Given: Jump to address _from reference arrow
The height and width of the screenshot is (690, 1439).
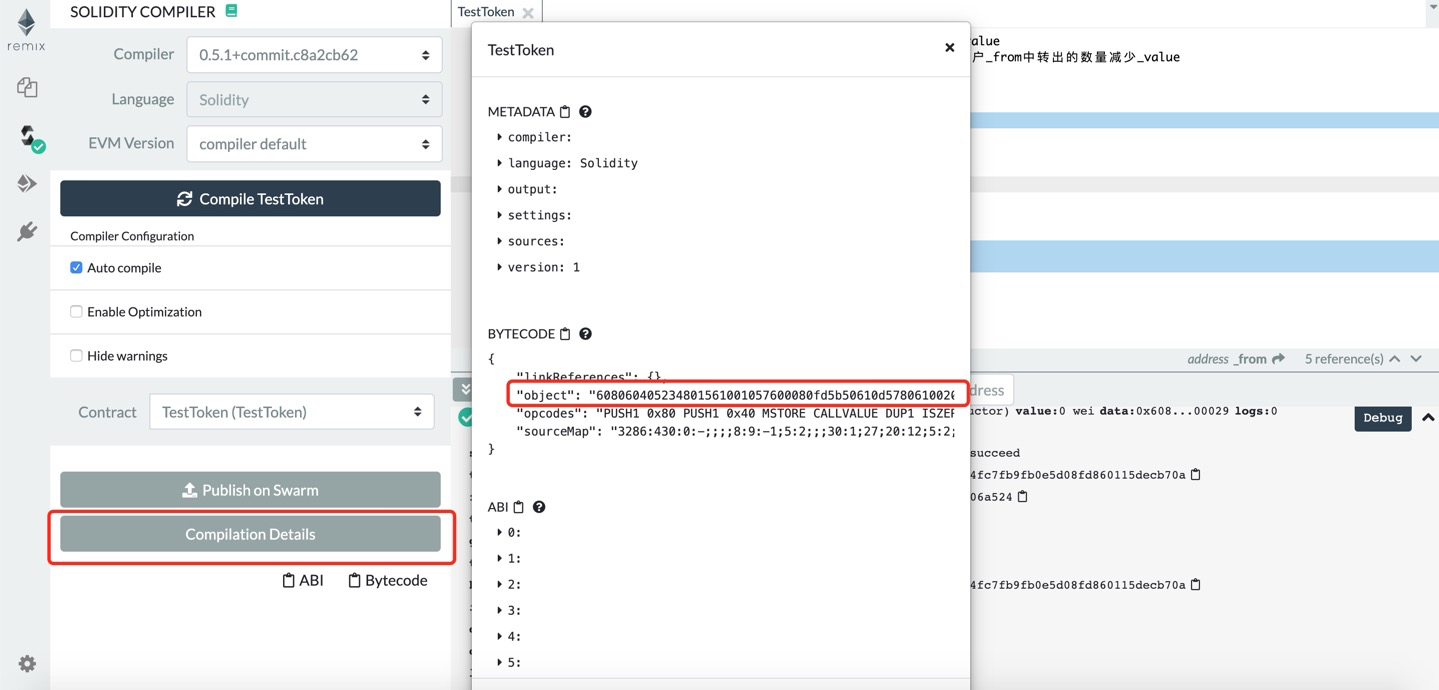Looking at the screenshot, I should pos(1278,359).
